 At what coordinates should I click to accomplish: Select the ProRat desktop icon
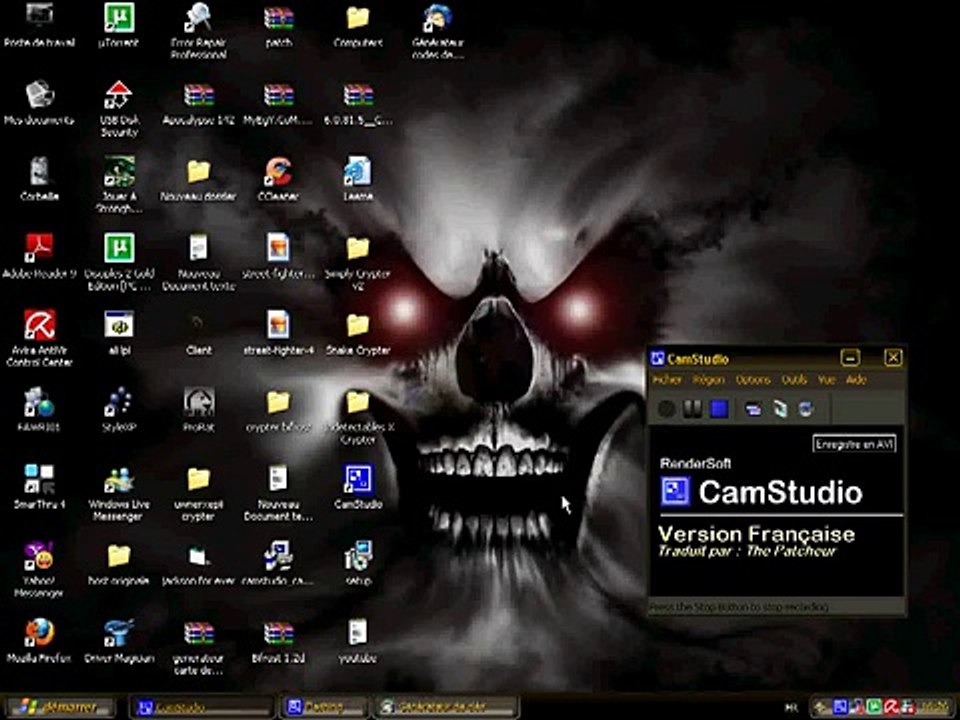click(x=198, y=410)
